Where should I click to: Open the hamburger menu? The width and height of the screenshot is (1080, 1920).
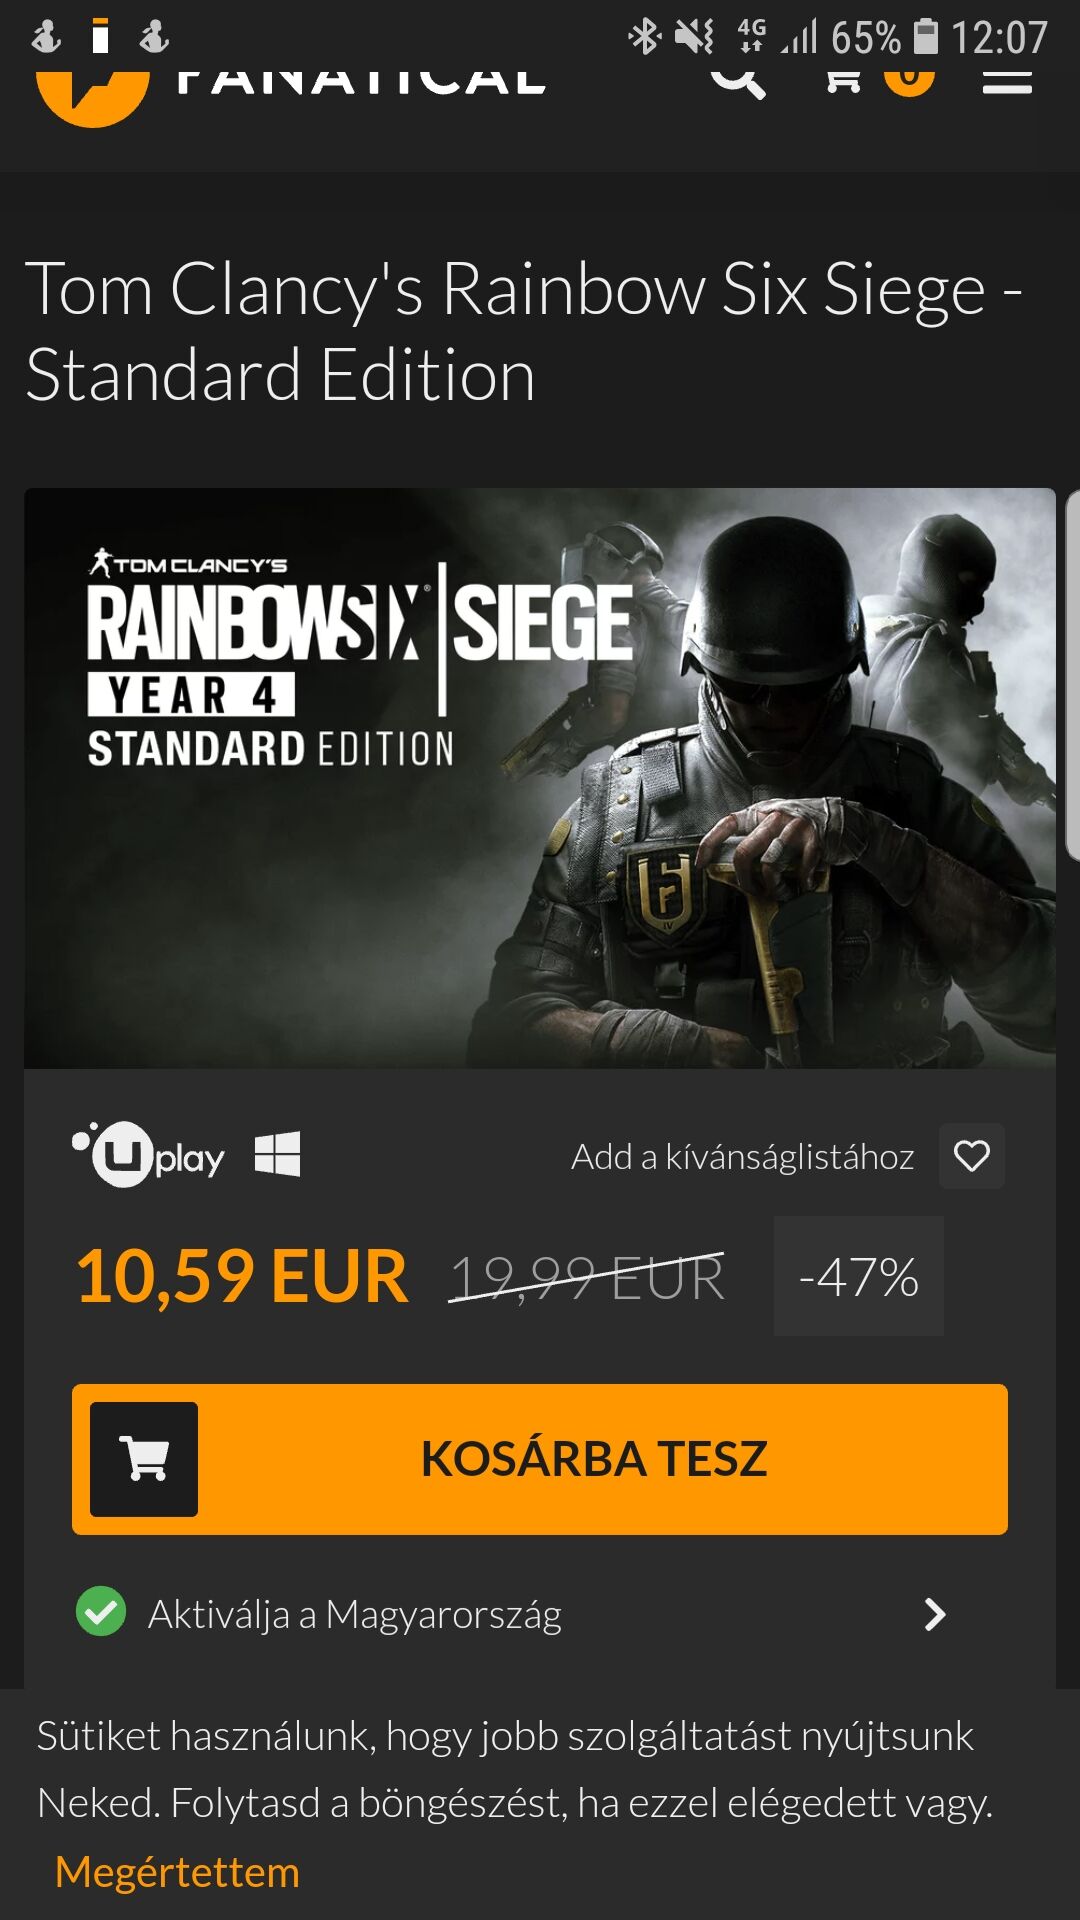click(x=1007, y=82)
